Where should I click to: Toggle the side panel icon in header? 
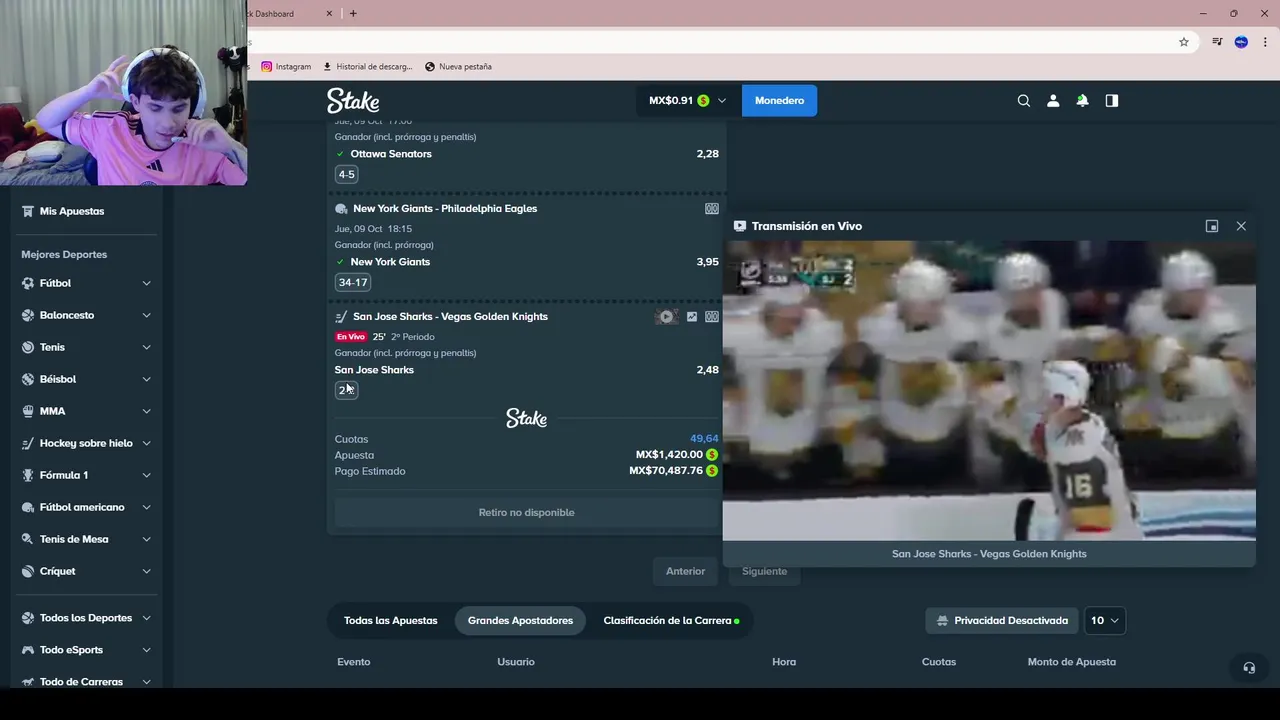click(x=1111, y=100)
